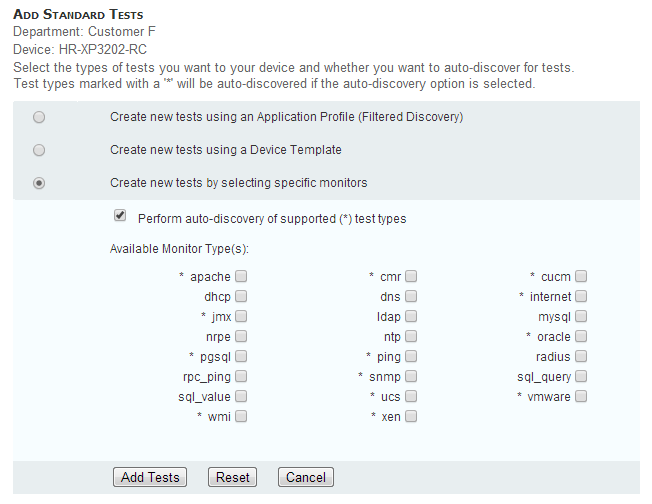652x504 pixels.
Task: Select the Application Profile radio button
Action: click(x=39, y=117)
